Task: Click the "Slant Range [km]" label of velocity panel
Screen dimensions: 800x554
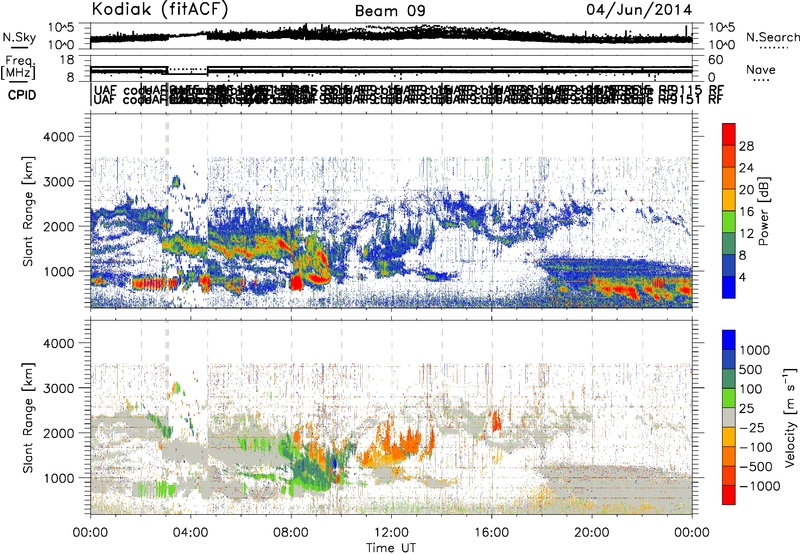Action: tap(28, 417)
